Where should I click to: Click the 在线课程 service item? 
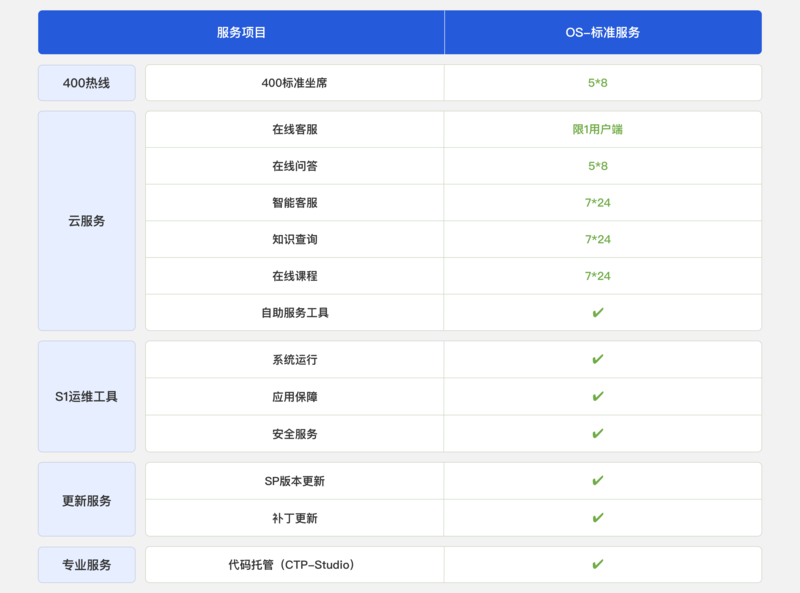coord(294,276)
